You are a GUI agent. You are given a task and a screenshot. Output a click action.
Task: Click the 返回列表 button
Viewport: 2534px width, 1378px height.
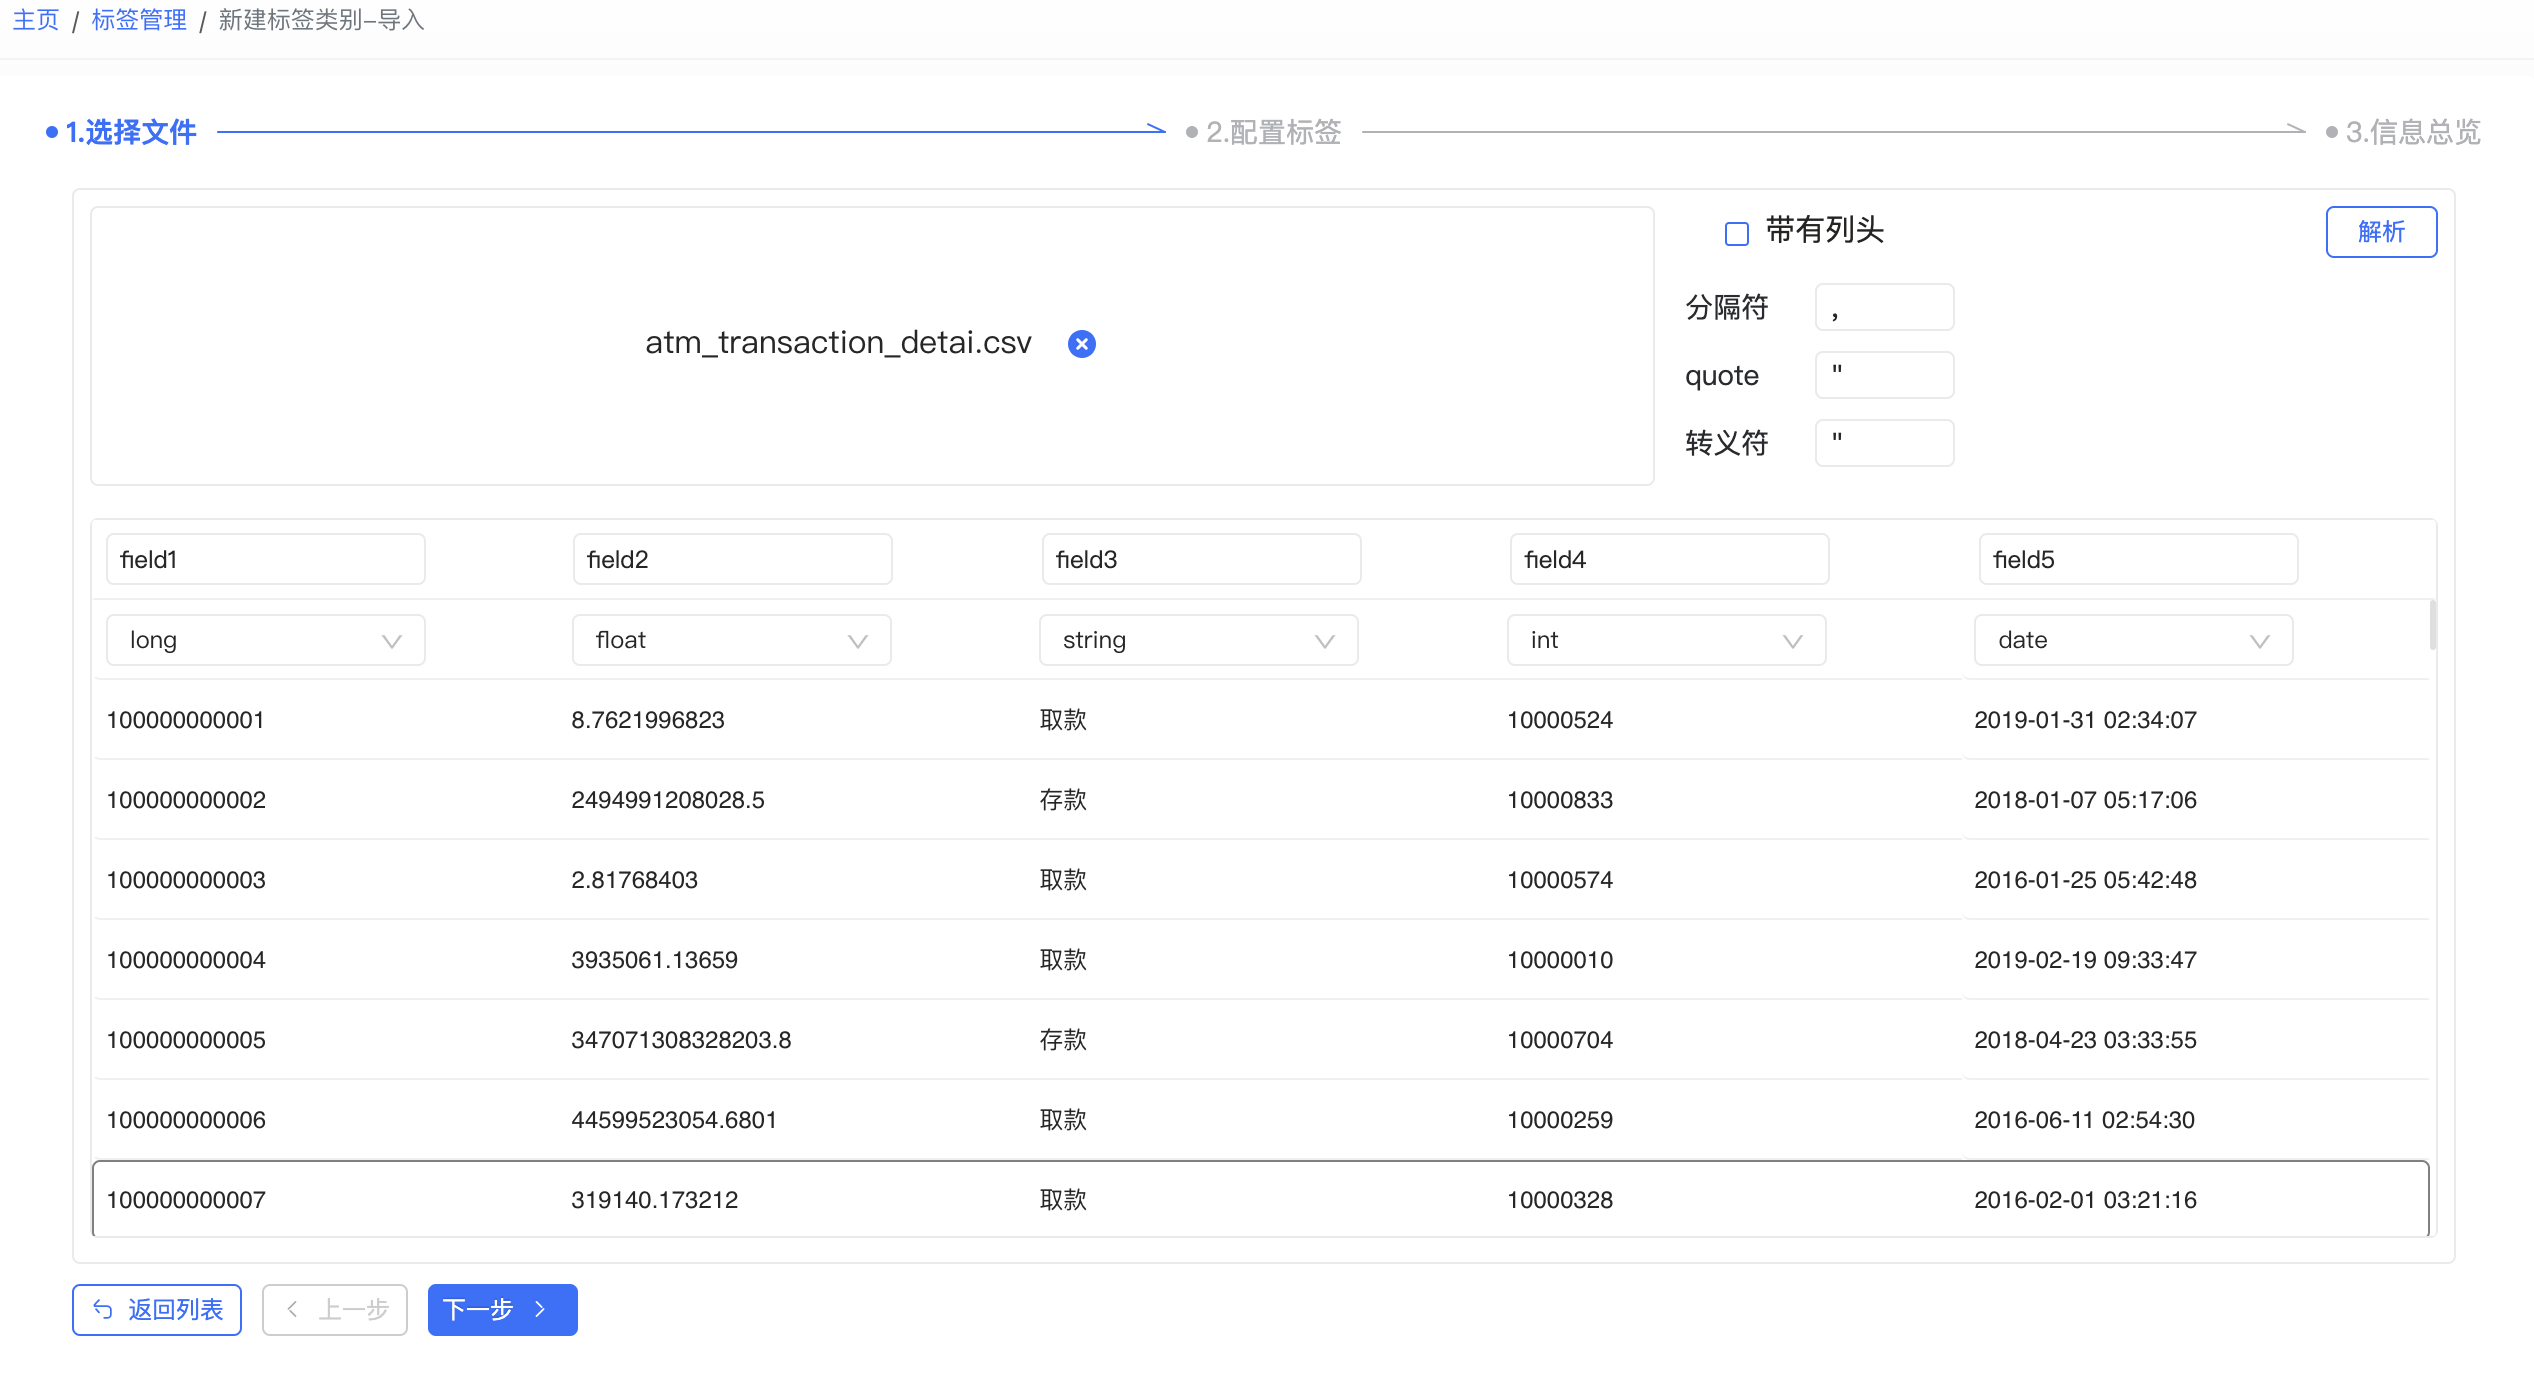tap(159, 1307)
